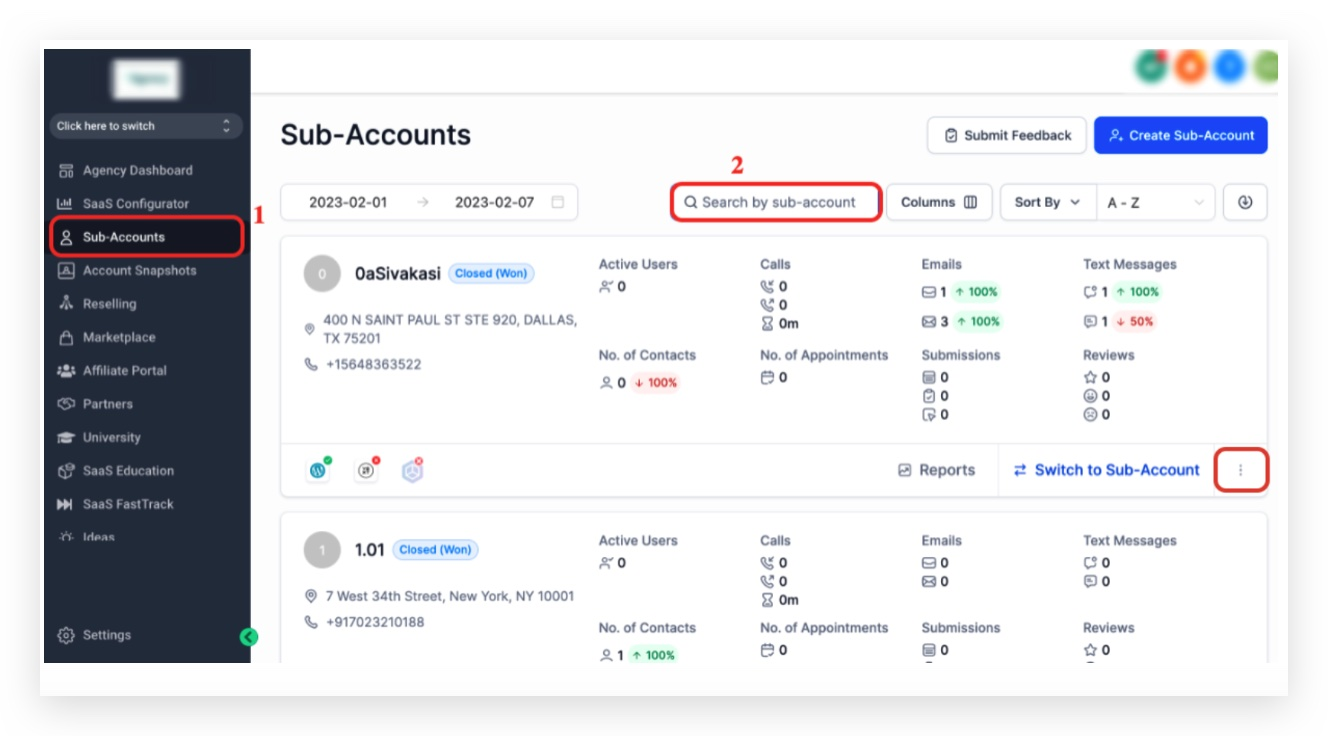This screenshot has height=736, width=1328.
Task: Click the WordPress icon on 0aSivakasi card
Action: [x=319, y=470]
